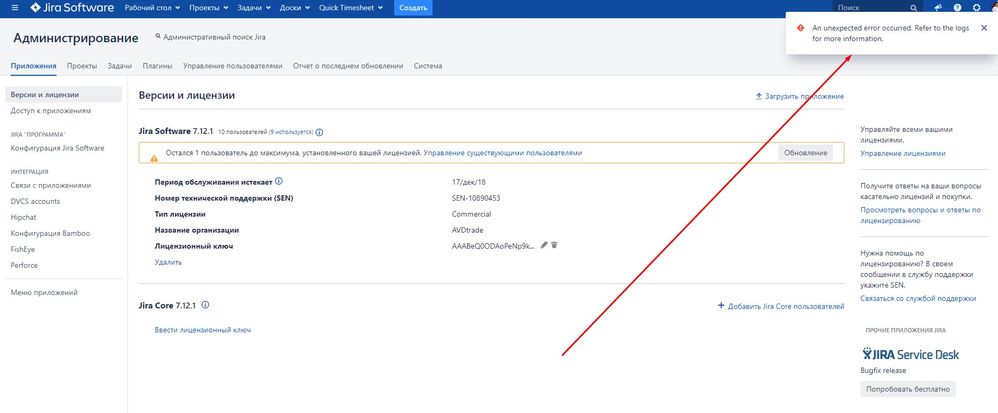Viewport: 998px width, 413px height.
Task: Open Меню приложений sidebar item
Action: click(44, 293)
